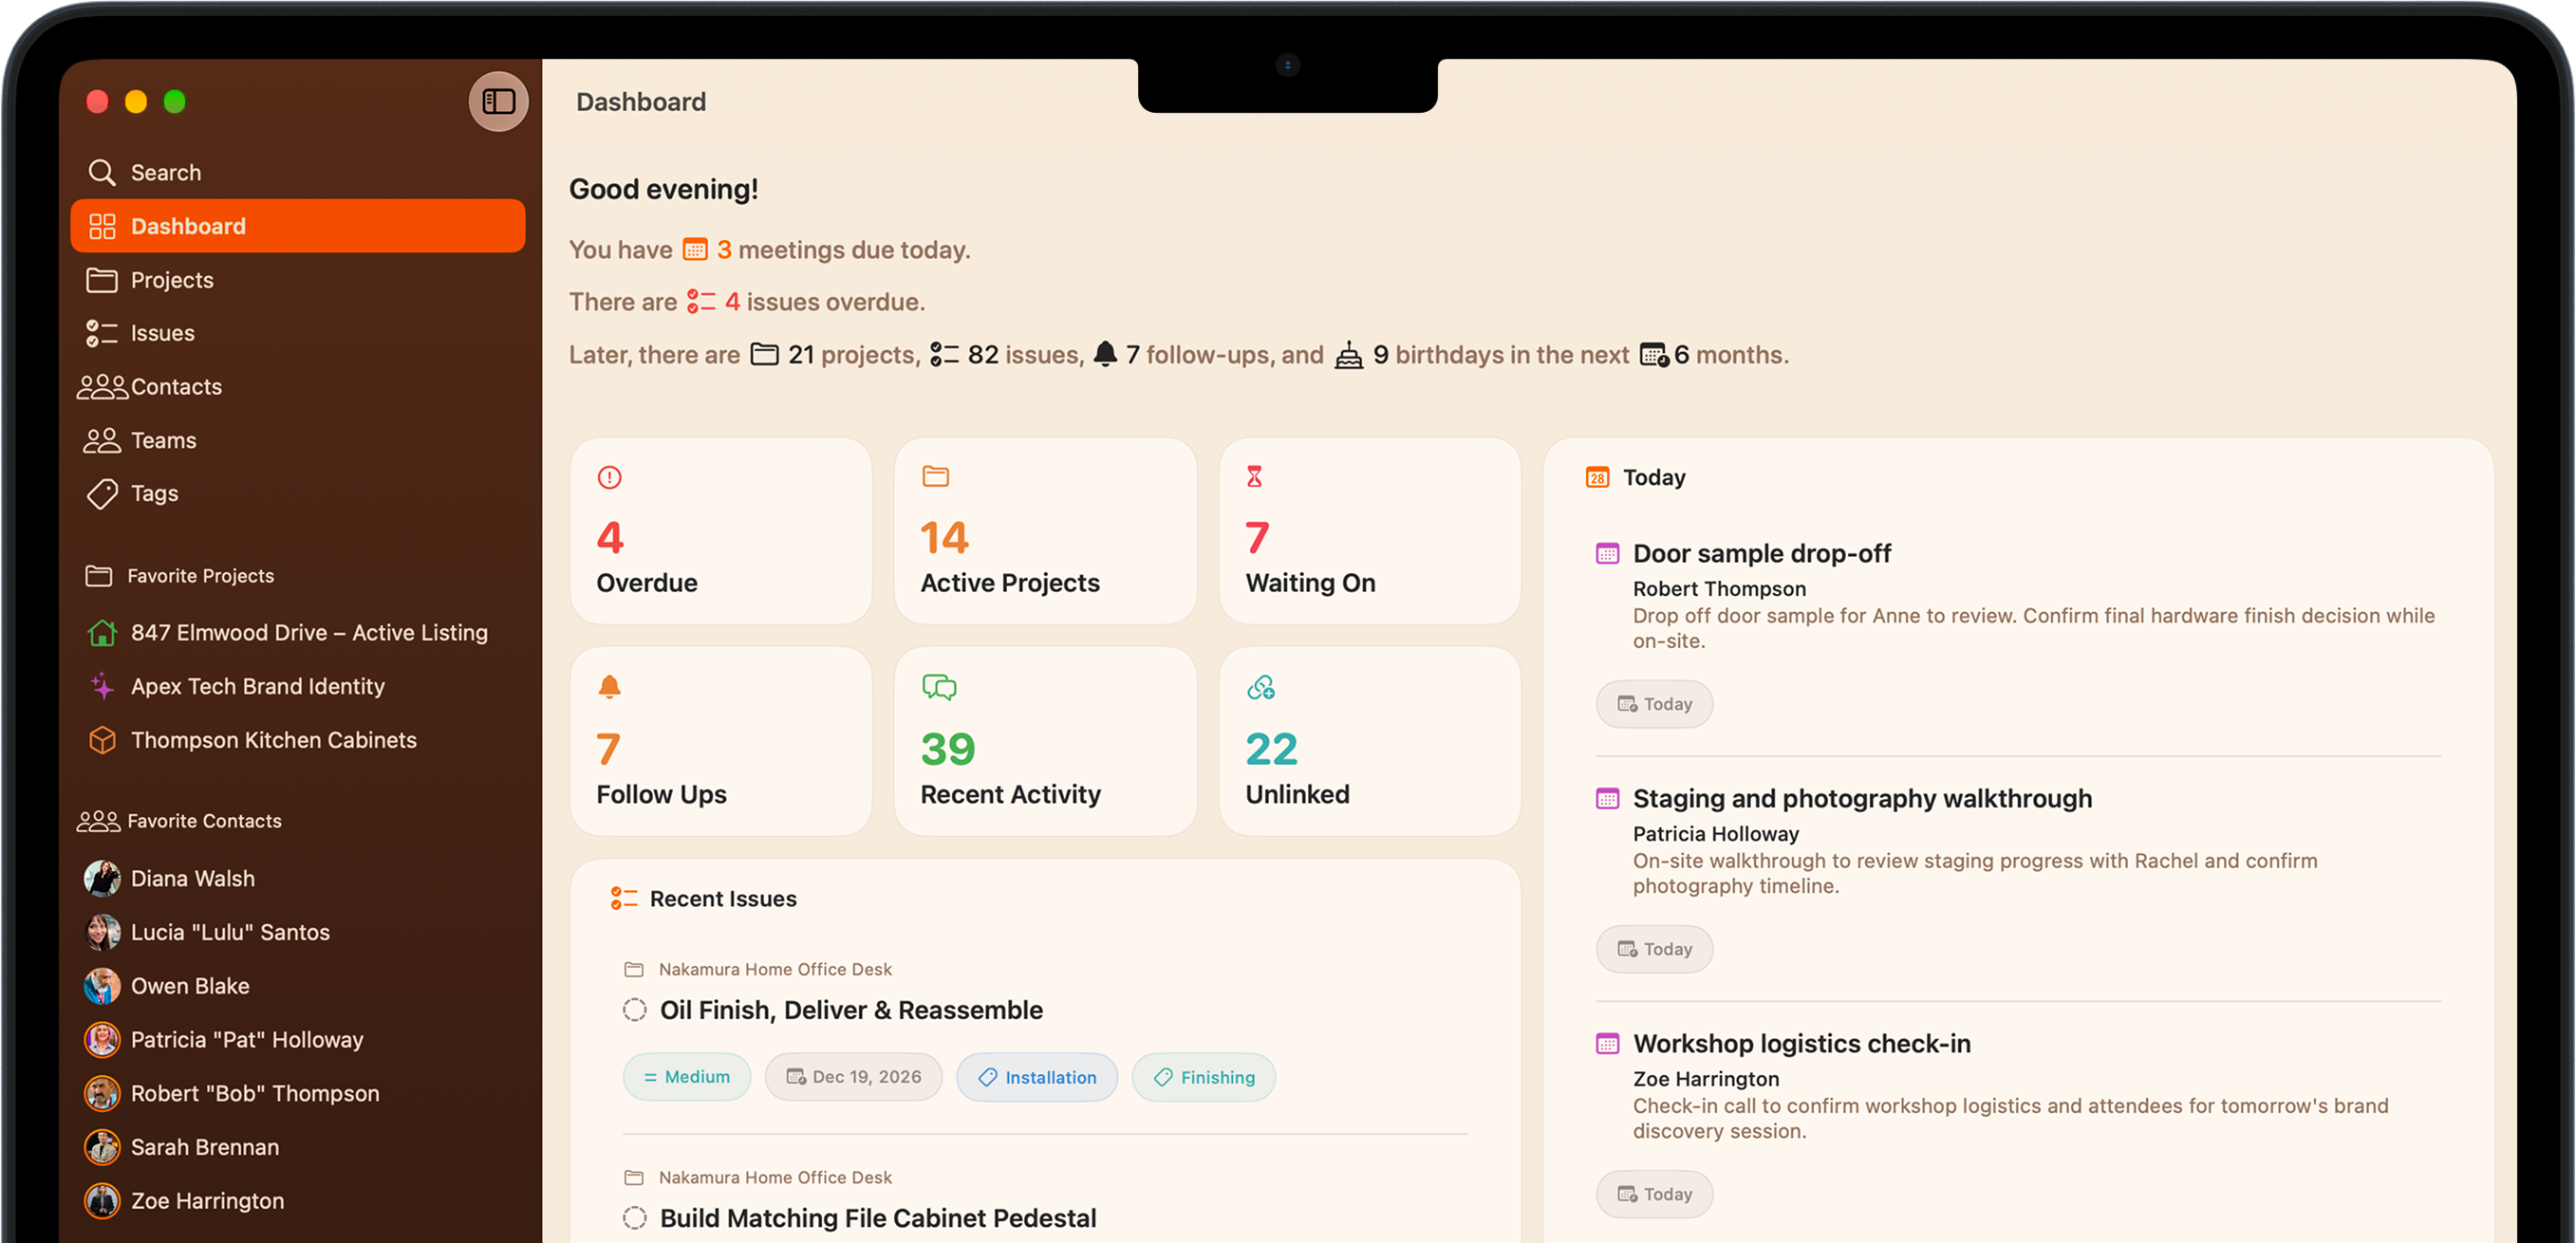Click the Recent Activity chat bubbles icon
Viewport: 2576px width, 1243px height.
coord(939,687)
